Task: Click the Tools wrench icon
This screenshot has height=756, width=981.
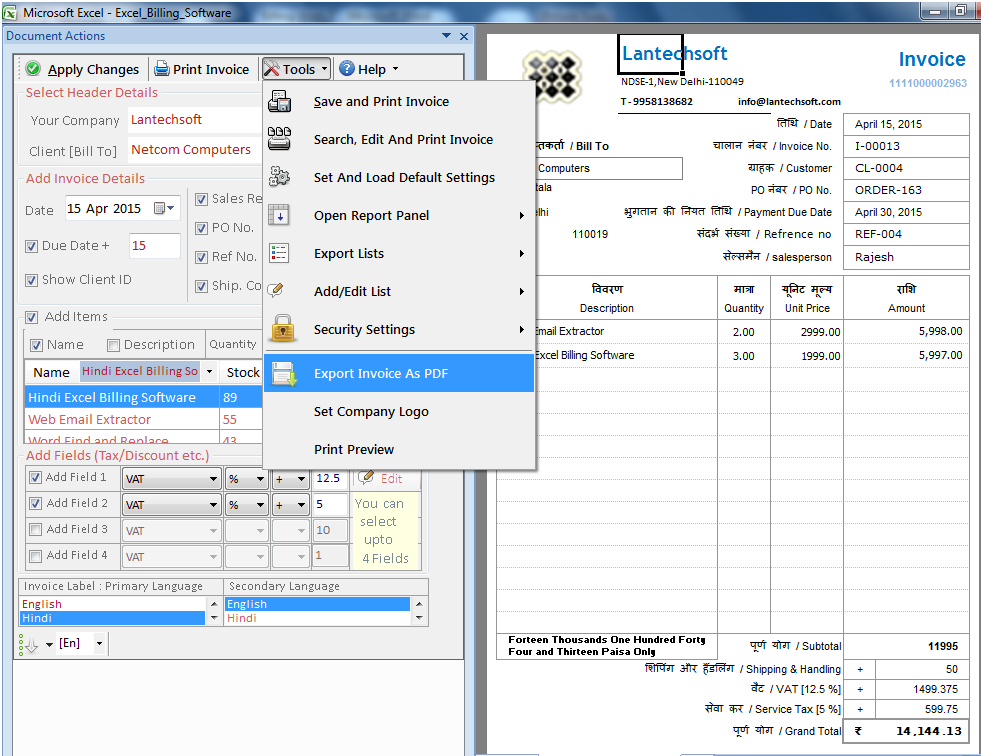Action: tap(272, 68)
